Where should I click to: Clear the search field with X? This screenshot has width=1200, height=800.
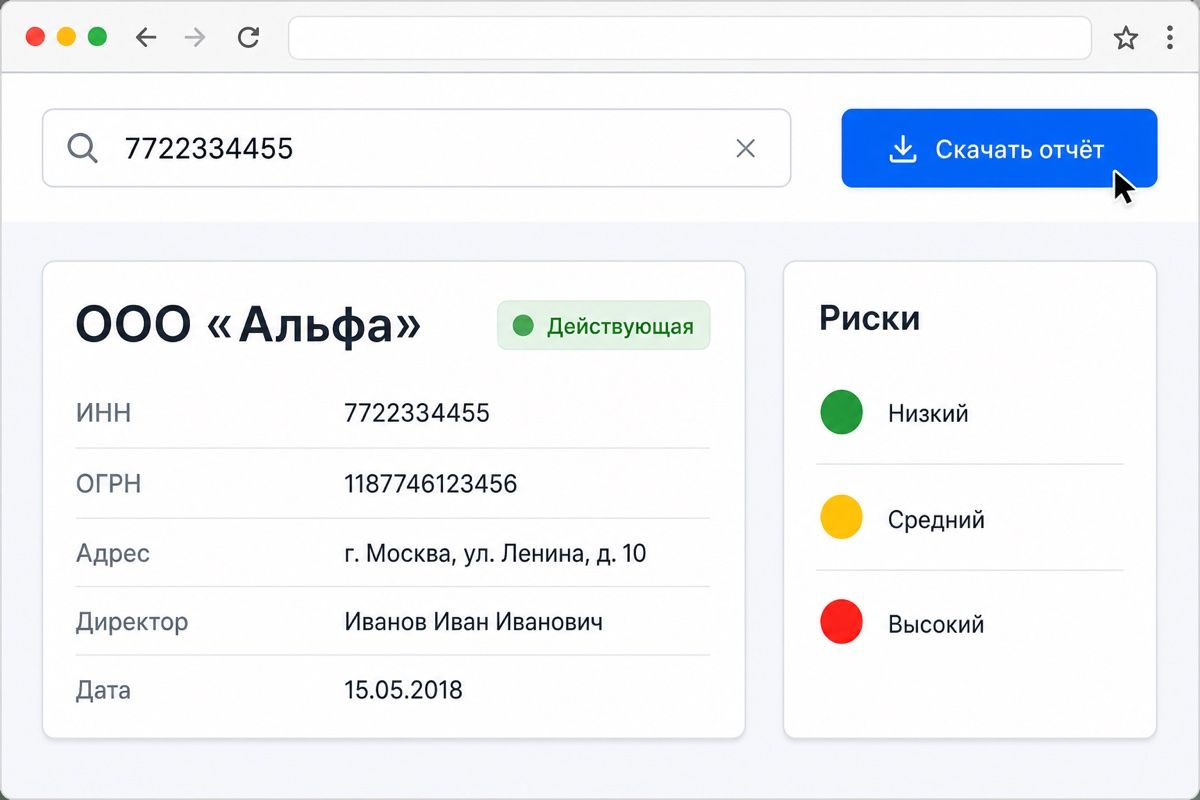[x=745, y=149]
